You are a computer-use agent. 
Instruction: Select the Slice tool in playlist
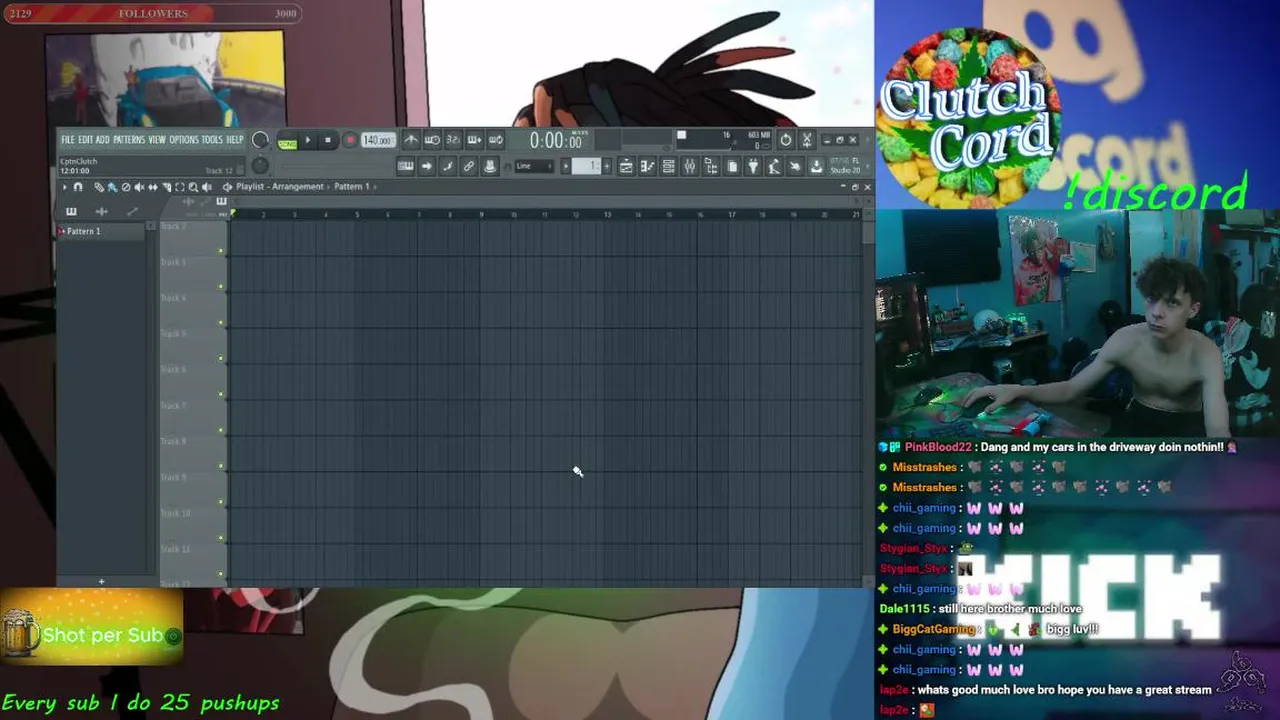(x=166, y=187)
